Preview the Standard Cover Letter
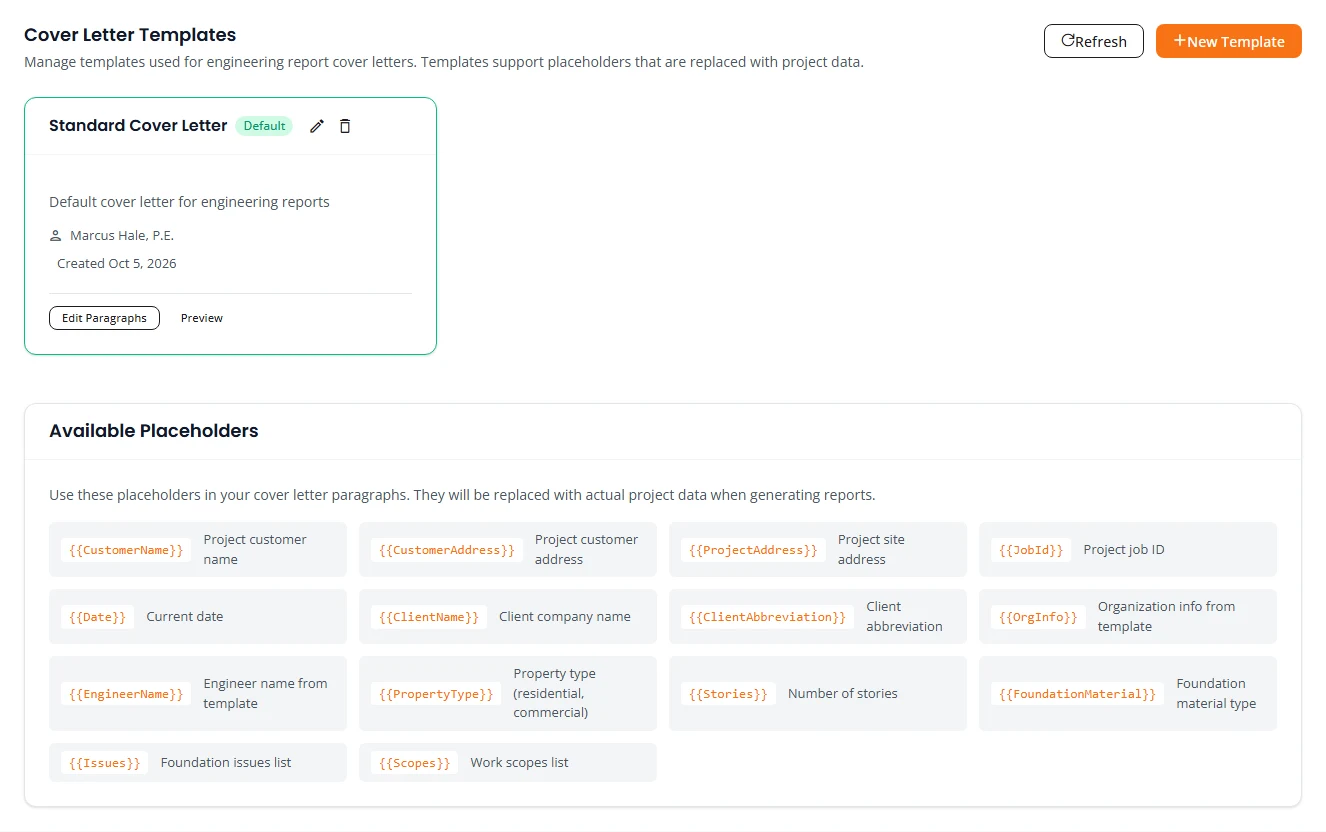The height and width of the screenshot is (832, 1326). point(202,318)
